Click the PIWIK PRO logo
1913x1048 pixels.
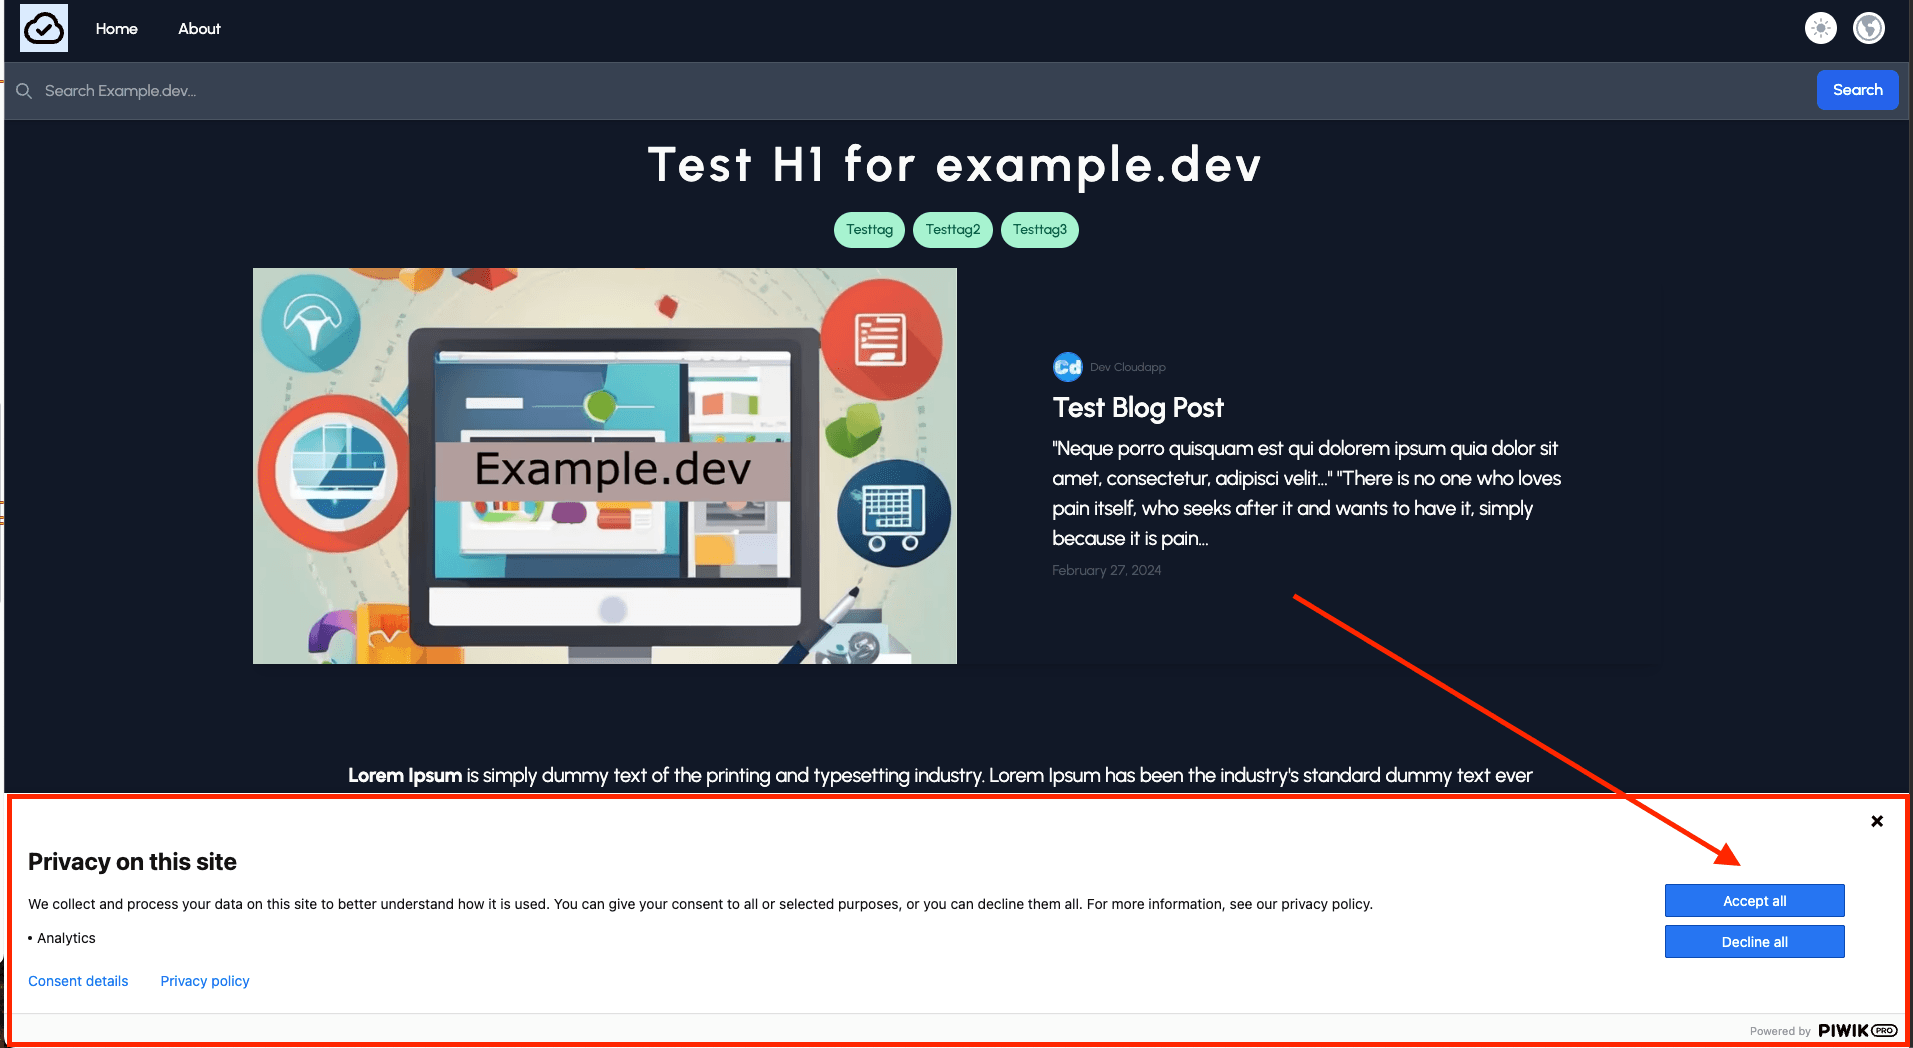[1856, 1030]
